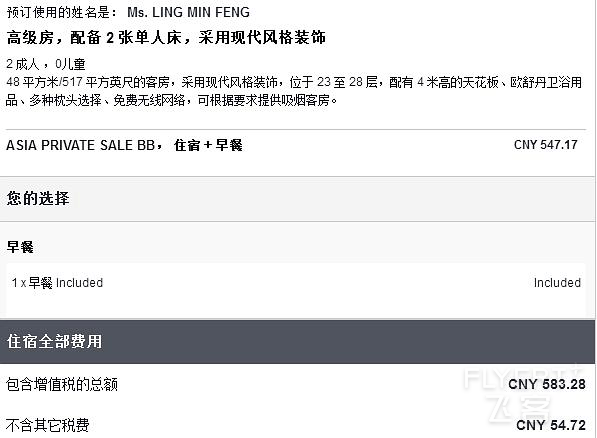This screenshot has width=597, height=438.
Task: Click the CNY 54.72 tax amount
Action: 551,425
